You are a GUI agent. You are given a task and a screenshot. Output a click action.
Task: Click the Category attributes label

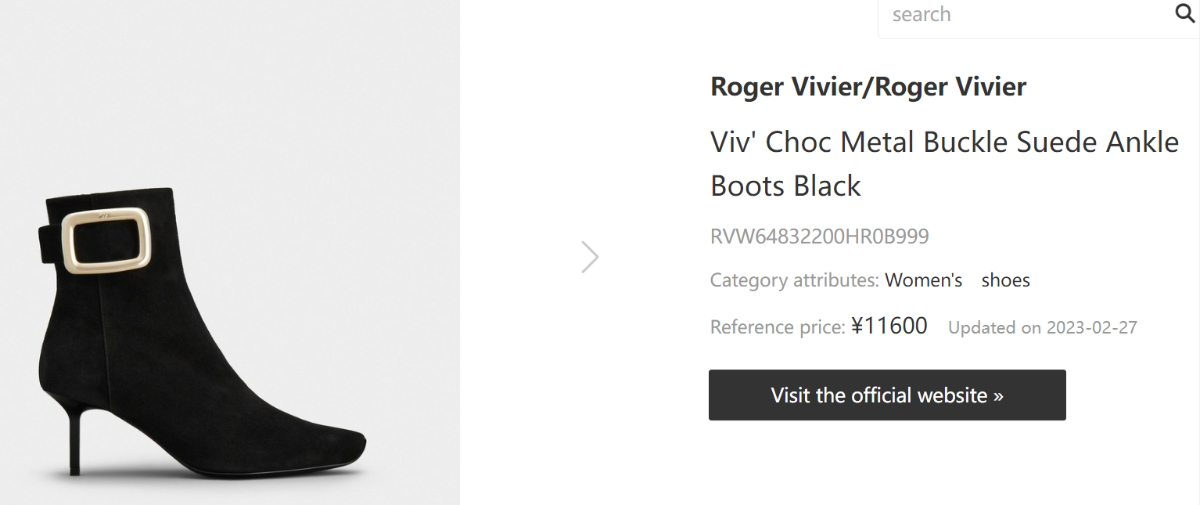pyautogui.click(x=795, y=280)
